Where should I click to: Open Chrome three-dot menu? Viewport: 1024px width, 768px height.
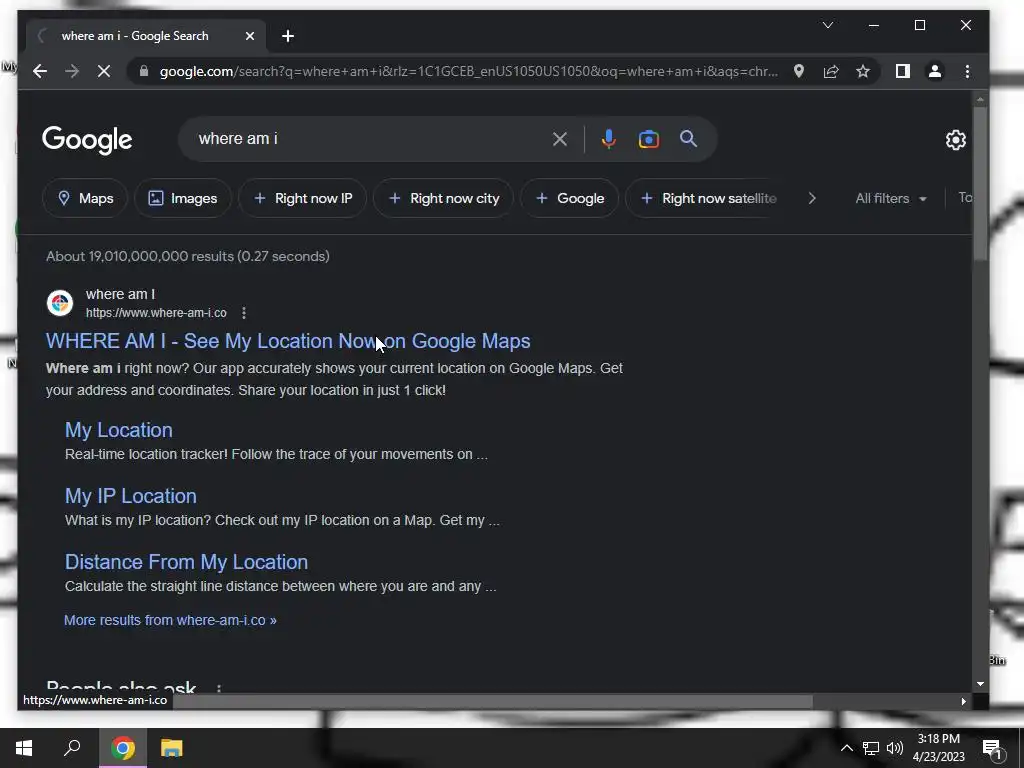[967, 71]
